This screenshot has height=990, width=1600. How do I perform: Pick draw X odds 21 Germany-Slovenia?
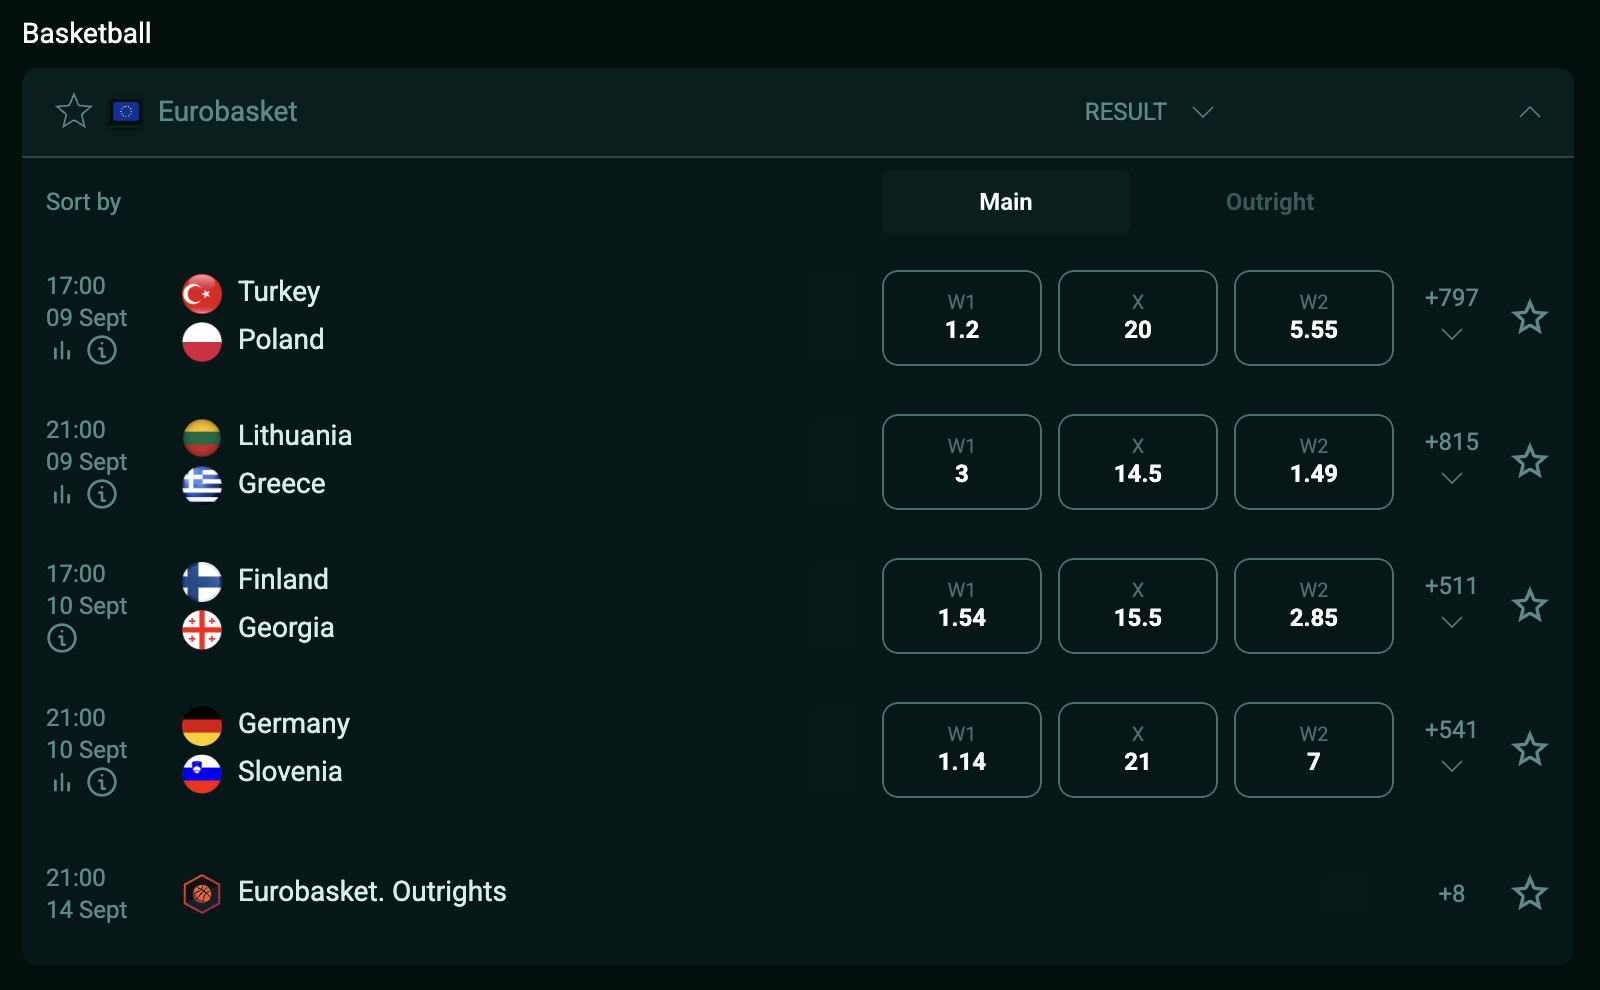(1137, 750)
